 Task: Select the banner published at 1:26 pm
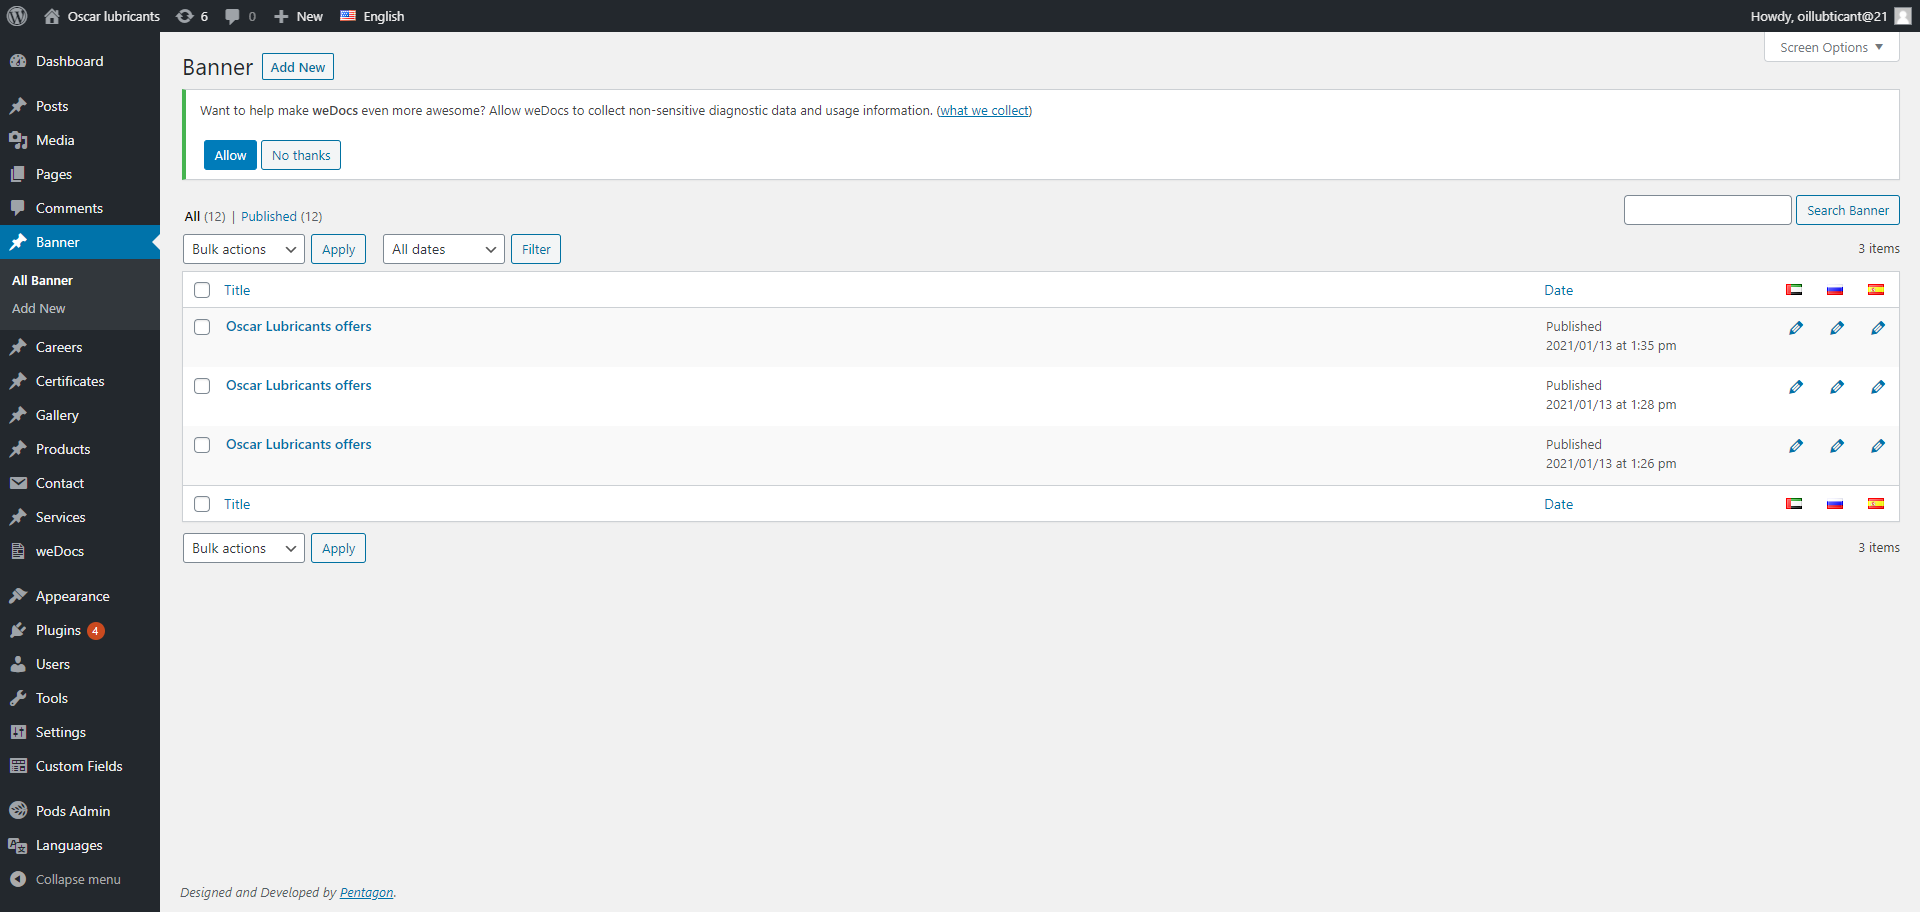click(202, 445)
